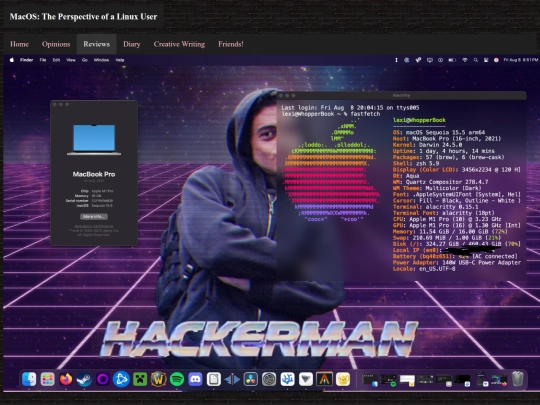This screenshot has width=540, height=405.
Task: Open Steam from the dock
Action: click(x=84, y=380)
